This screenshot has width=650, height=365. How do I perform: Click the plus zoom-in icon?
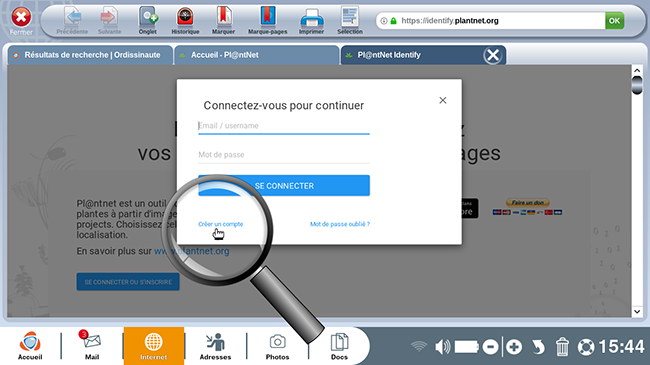pyautogui.click(x=514, y=347)
